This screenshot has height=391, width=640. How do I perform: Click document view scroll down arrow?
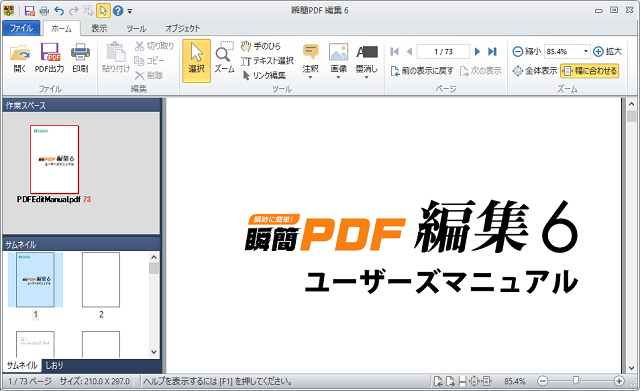click(x=631, y=368)
